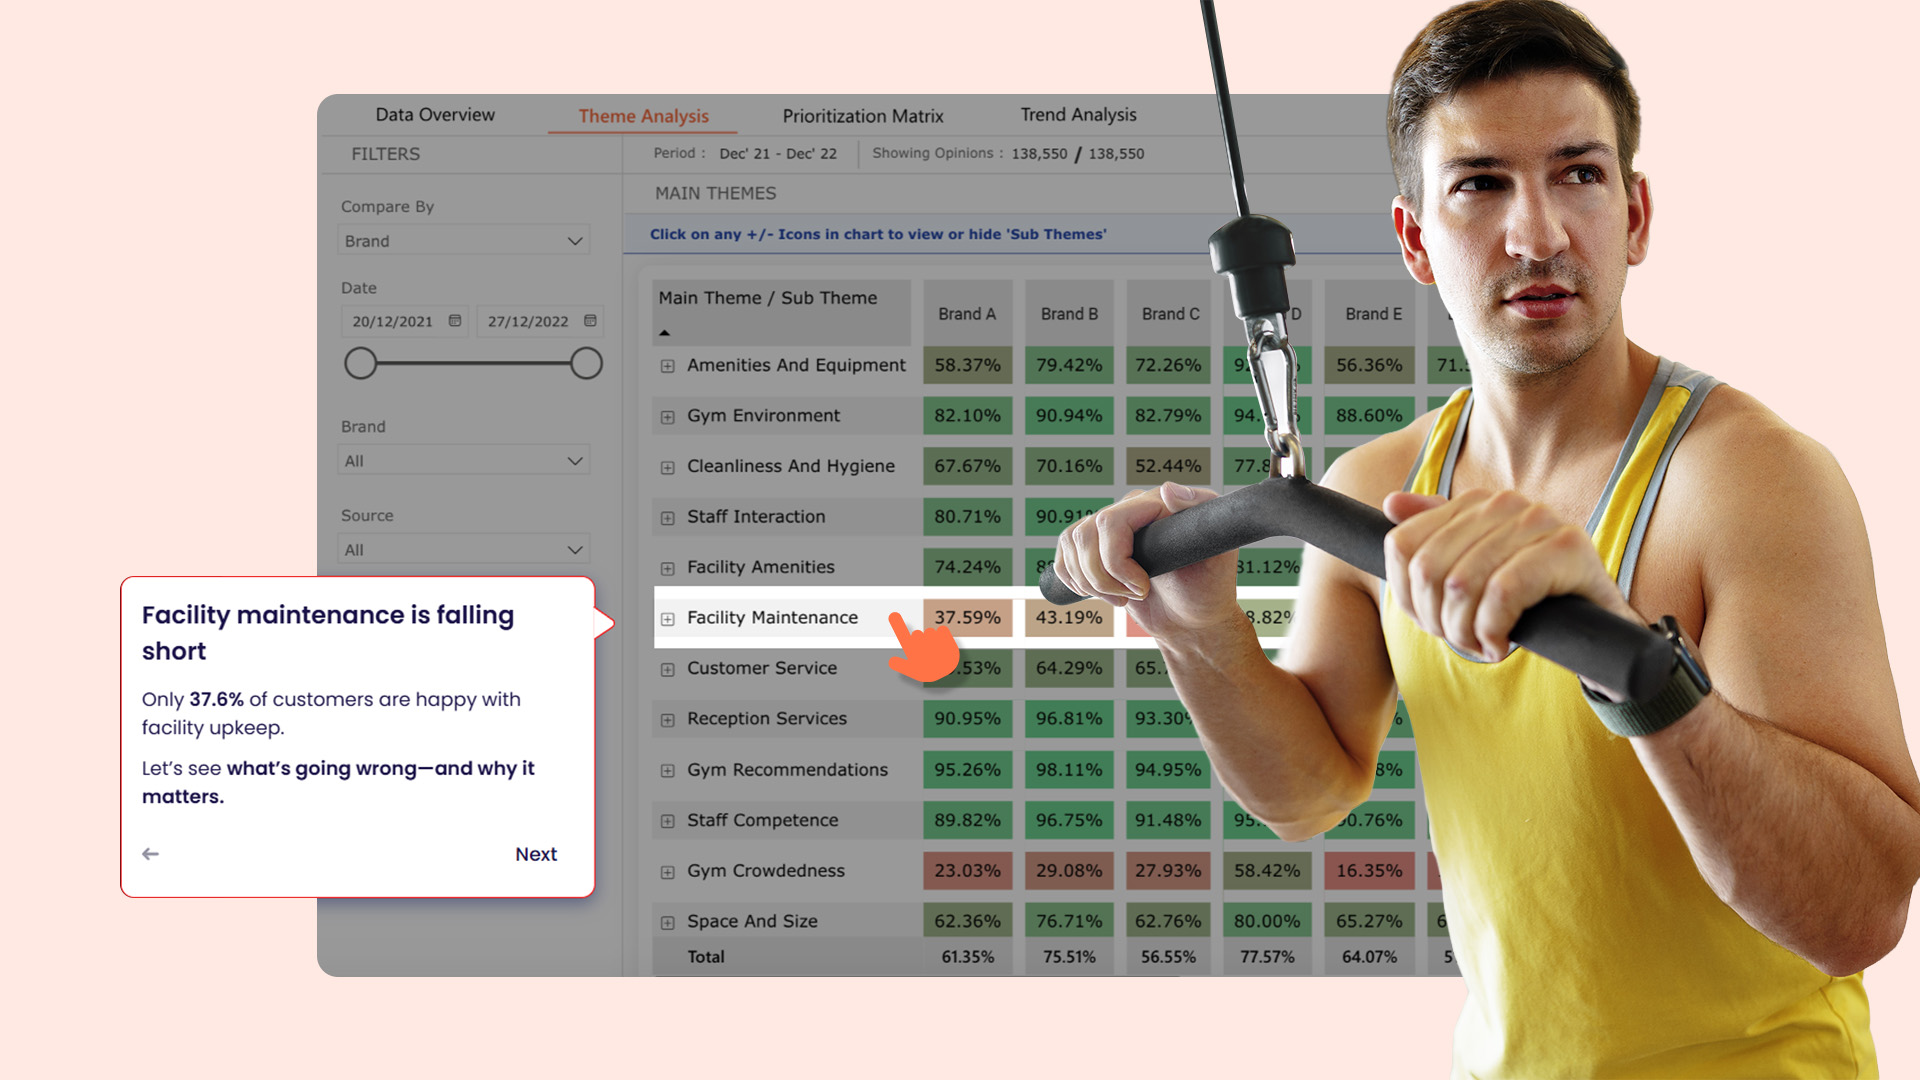
Task: Open the Compare By Brand dropdown
Action: [x=464, y=241]
